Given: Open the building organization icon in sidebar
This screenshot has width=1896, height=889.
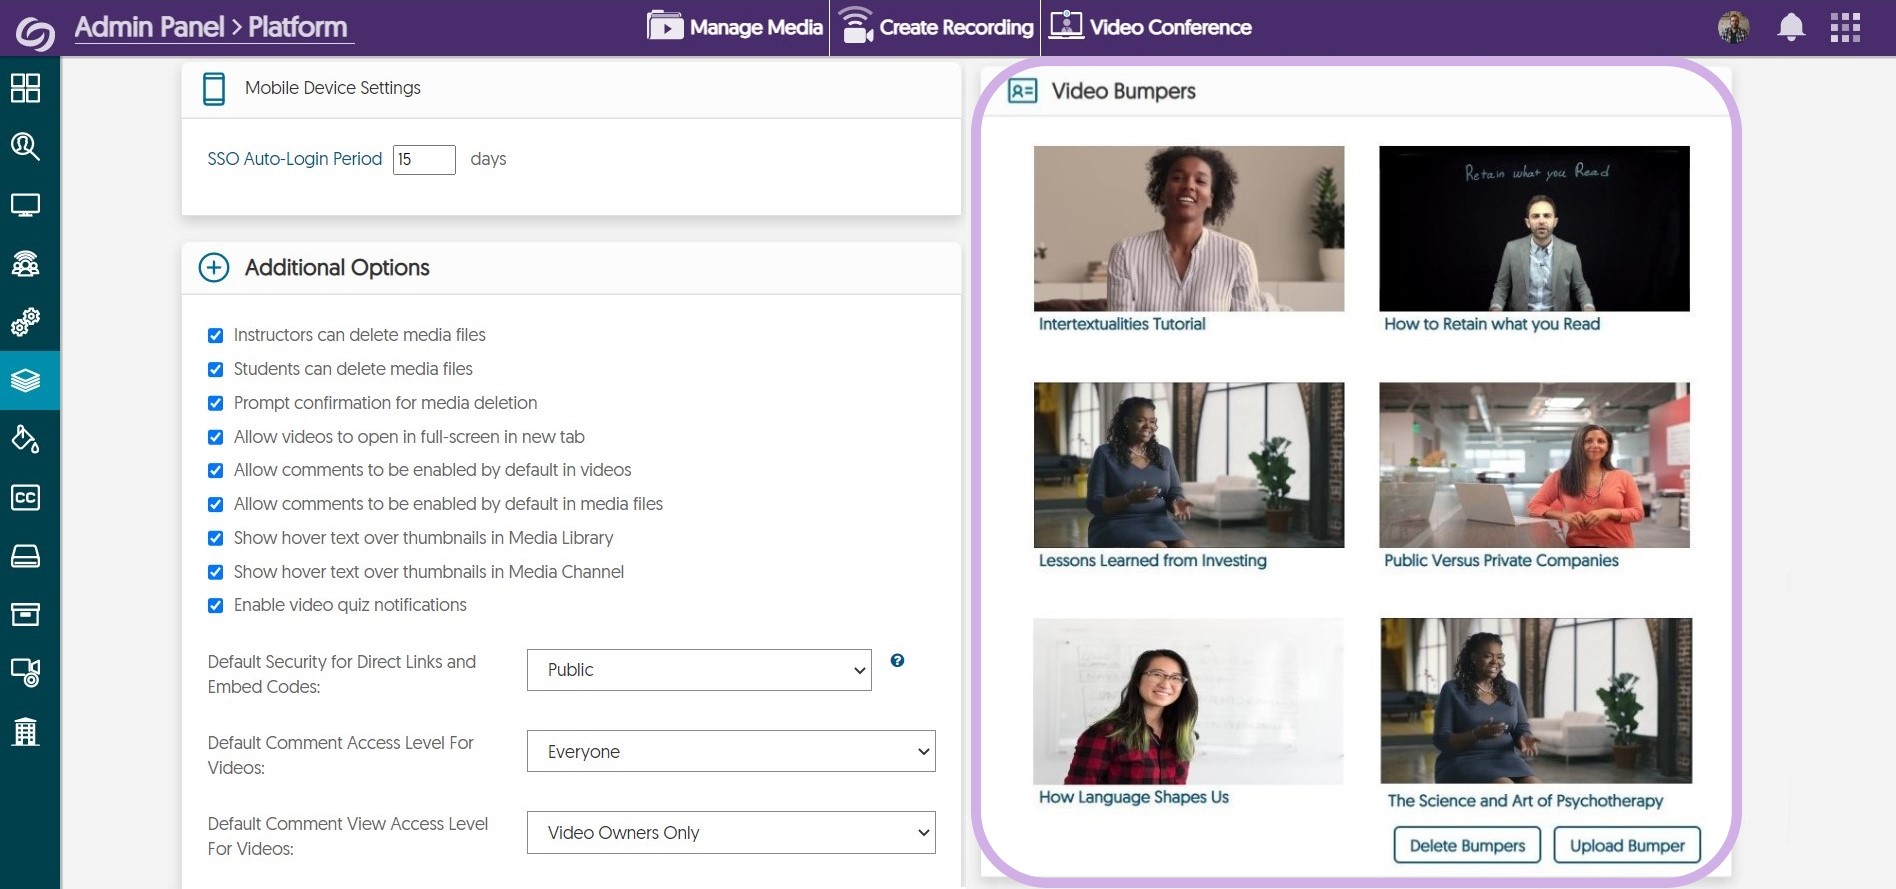Looking at the screenshot, I should (25, 732).
